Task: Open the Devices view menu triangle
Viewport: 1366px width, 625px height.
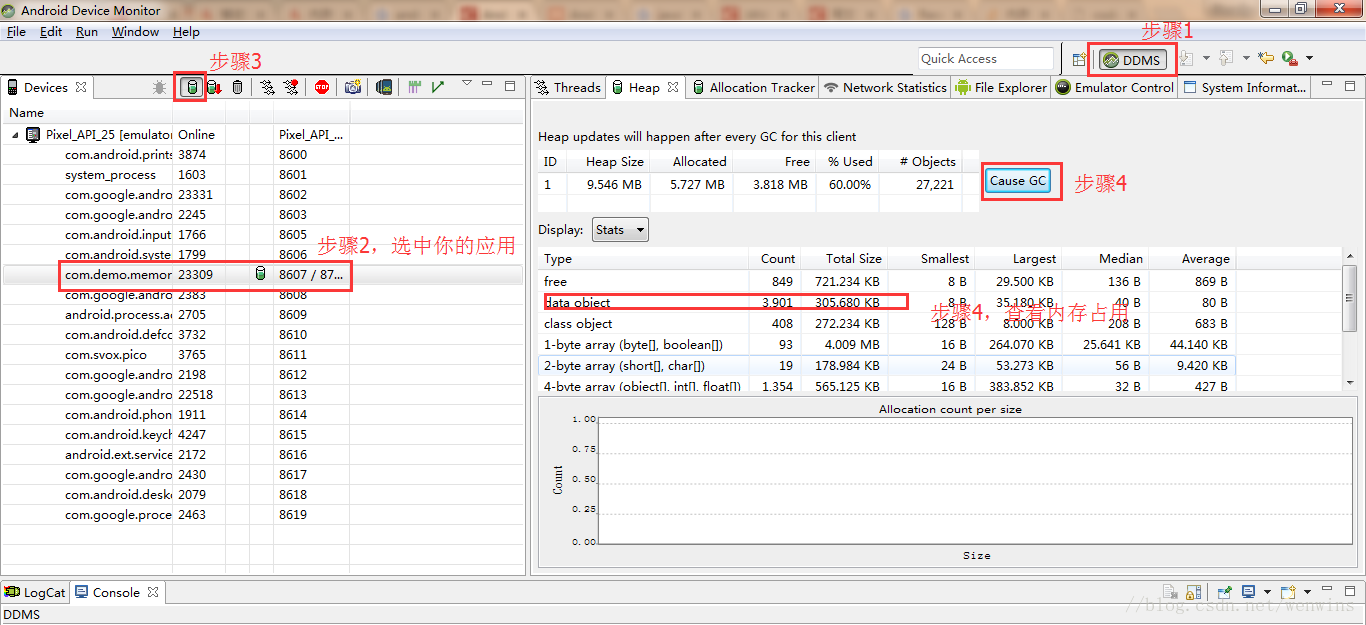Action: coord(467,83)
